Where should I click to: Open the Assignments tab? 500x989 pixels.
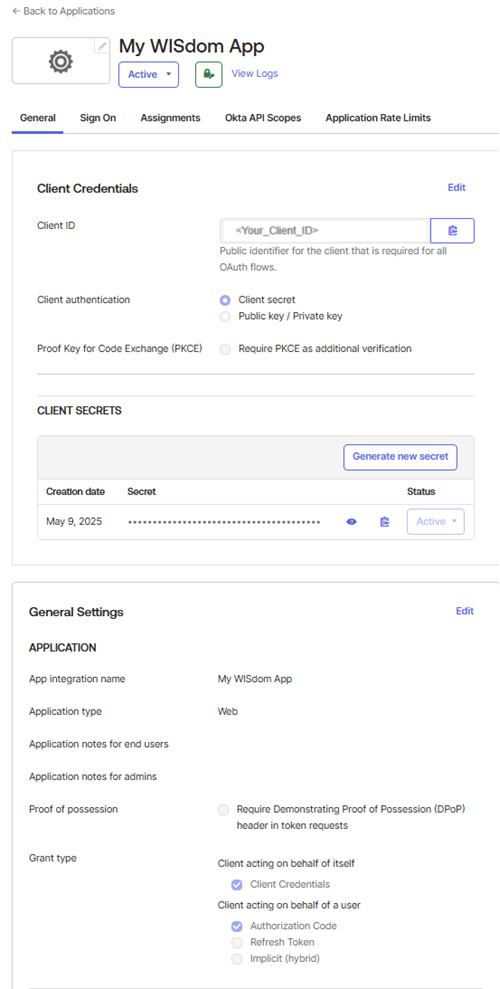170,118
